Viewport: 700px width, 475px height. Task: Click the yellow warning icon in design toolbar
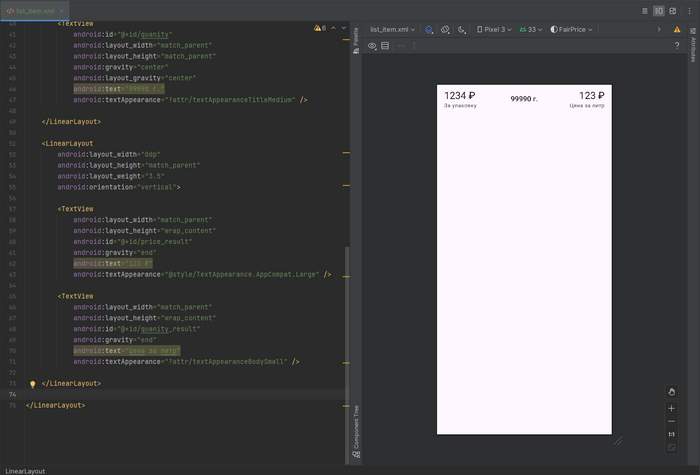[677, 30]
